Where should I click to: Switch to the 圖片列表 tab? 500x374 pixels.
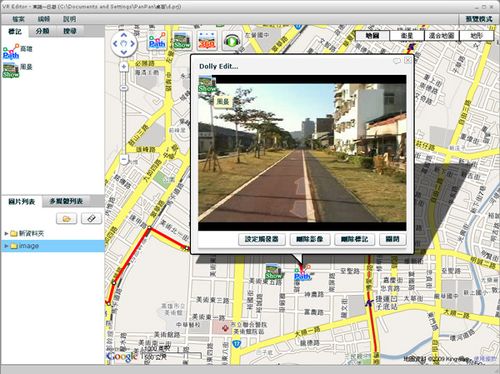click(x=21, y=202)
